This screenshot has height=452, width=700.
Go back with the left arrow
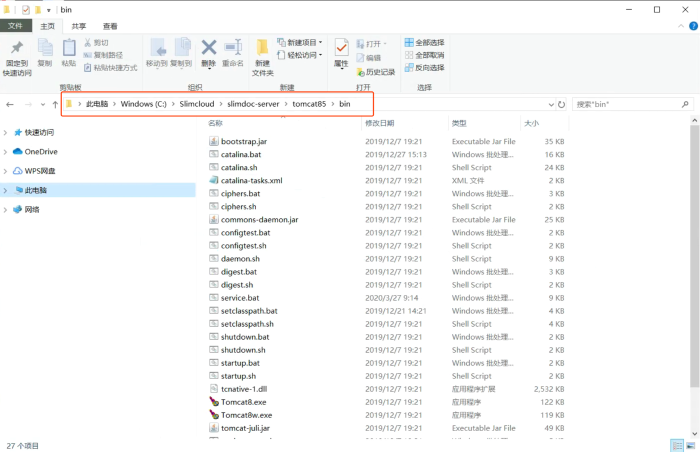point(10,105)
